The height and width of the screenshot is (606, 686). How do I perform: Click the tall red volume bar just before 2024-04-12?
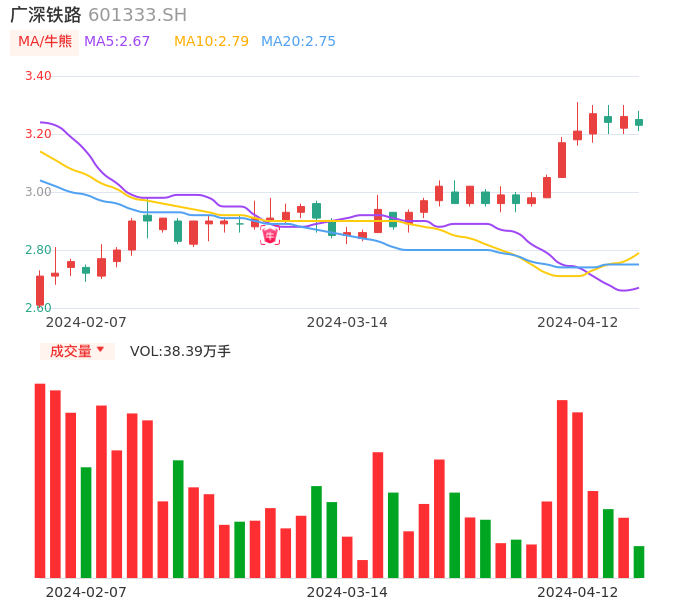click(x=562, y=489)
